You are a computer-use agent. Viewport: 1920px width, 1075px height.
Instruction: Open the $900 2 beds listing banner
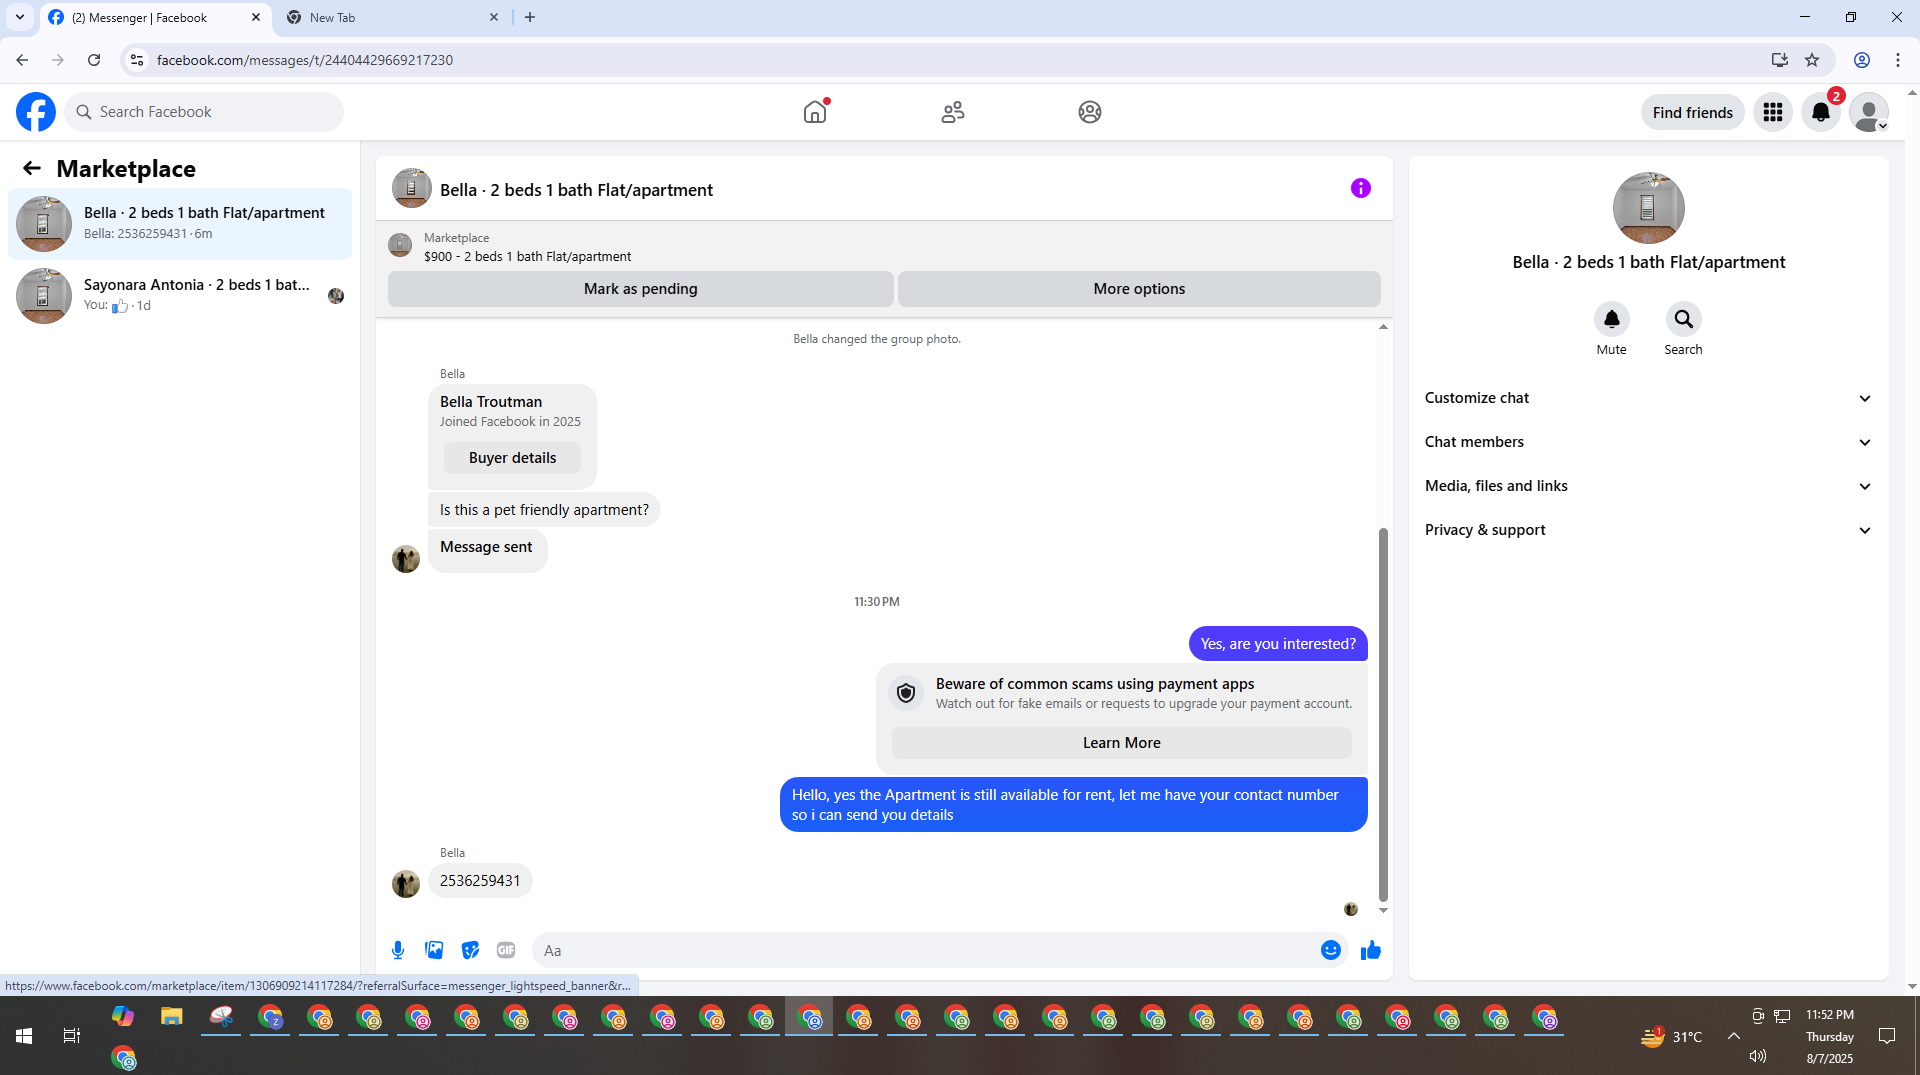(884, 247)
